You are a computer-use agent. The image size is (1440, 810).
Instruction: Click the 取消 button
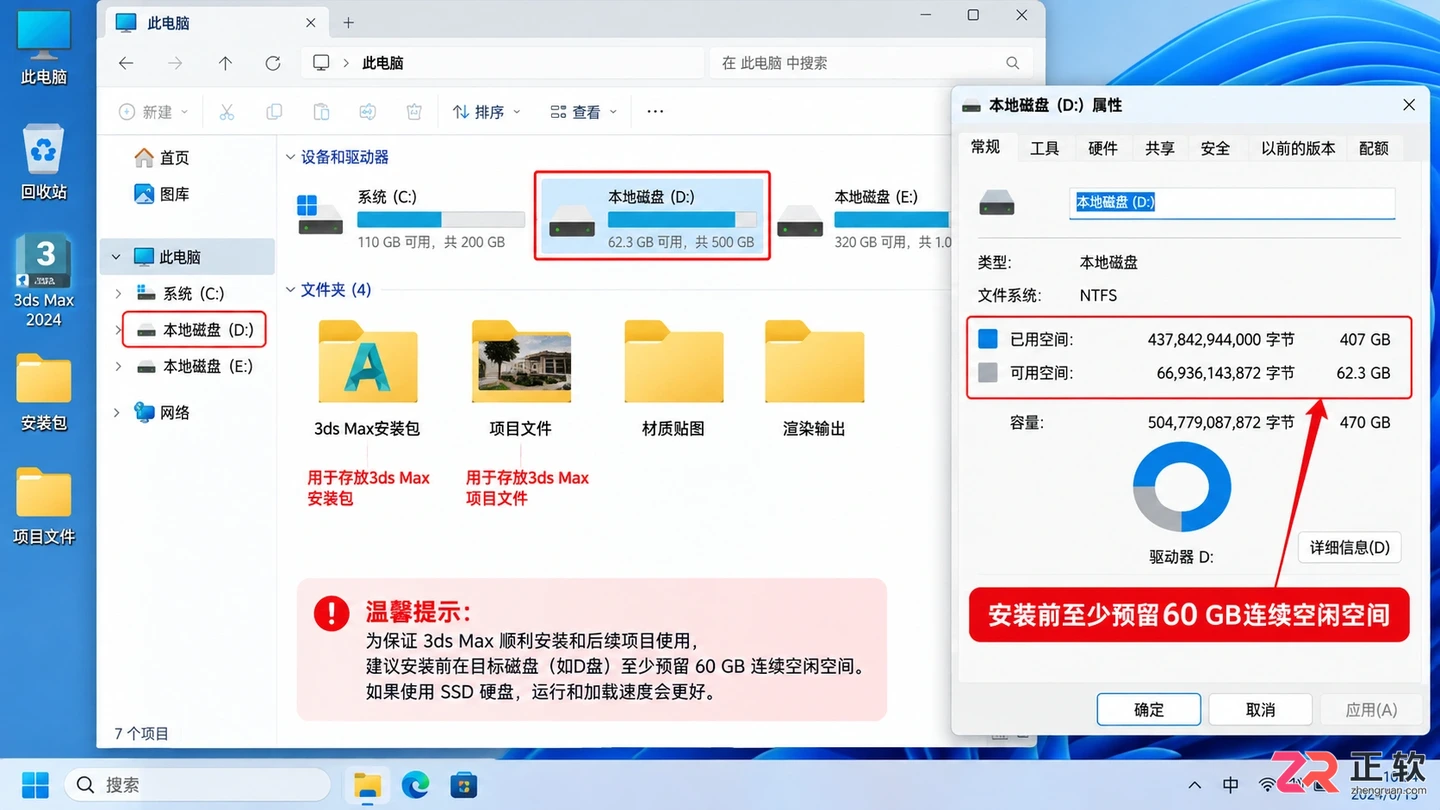(1260, 710)
